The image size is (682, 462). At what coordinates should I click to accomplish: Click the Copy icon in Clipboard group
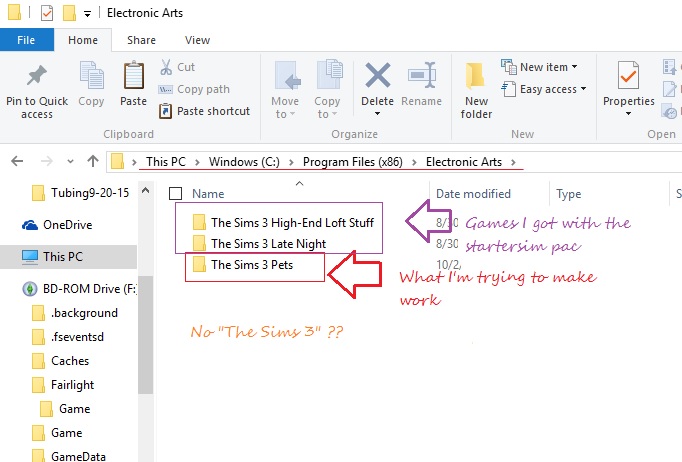pyautogui.click(x=91, y=75)
